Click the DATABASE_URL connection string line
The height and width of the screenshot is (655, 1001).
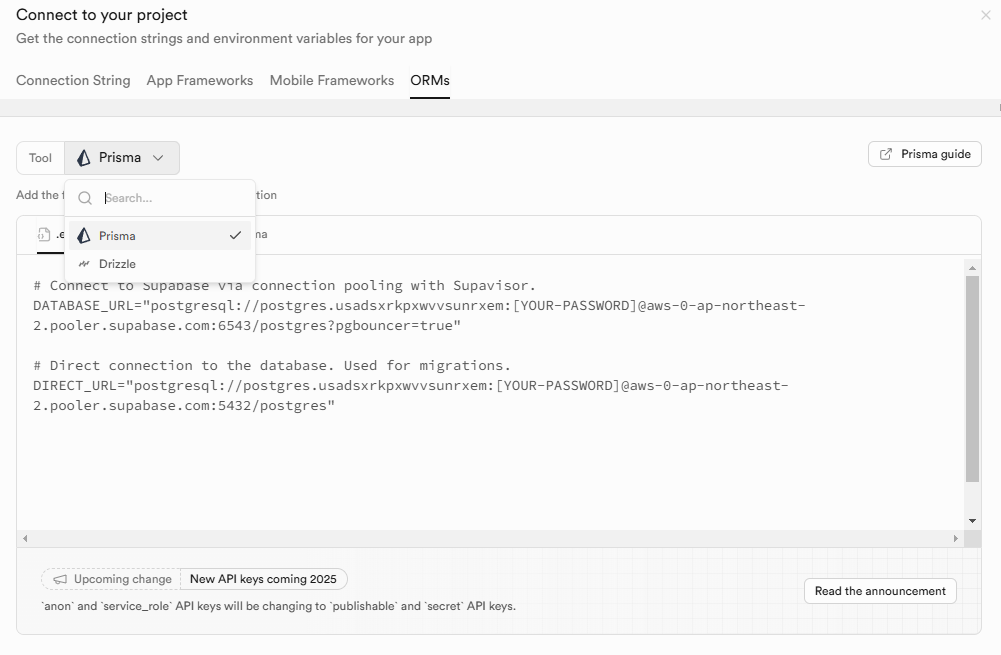(x=419, y=315)
